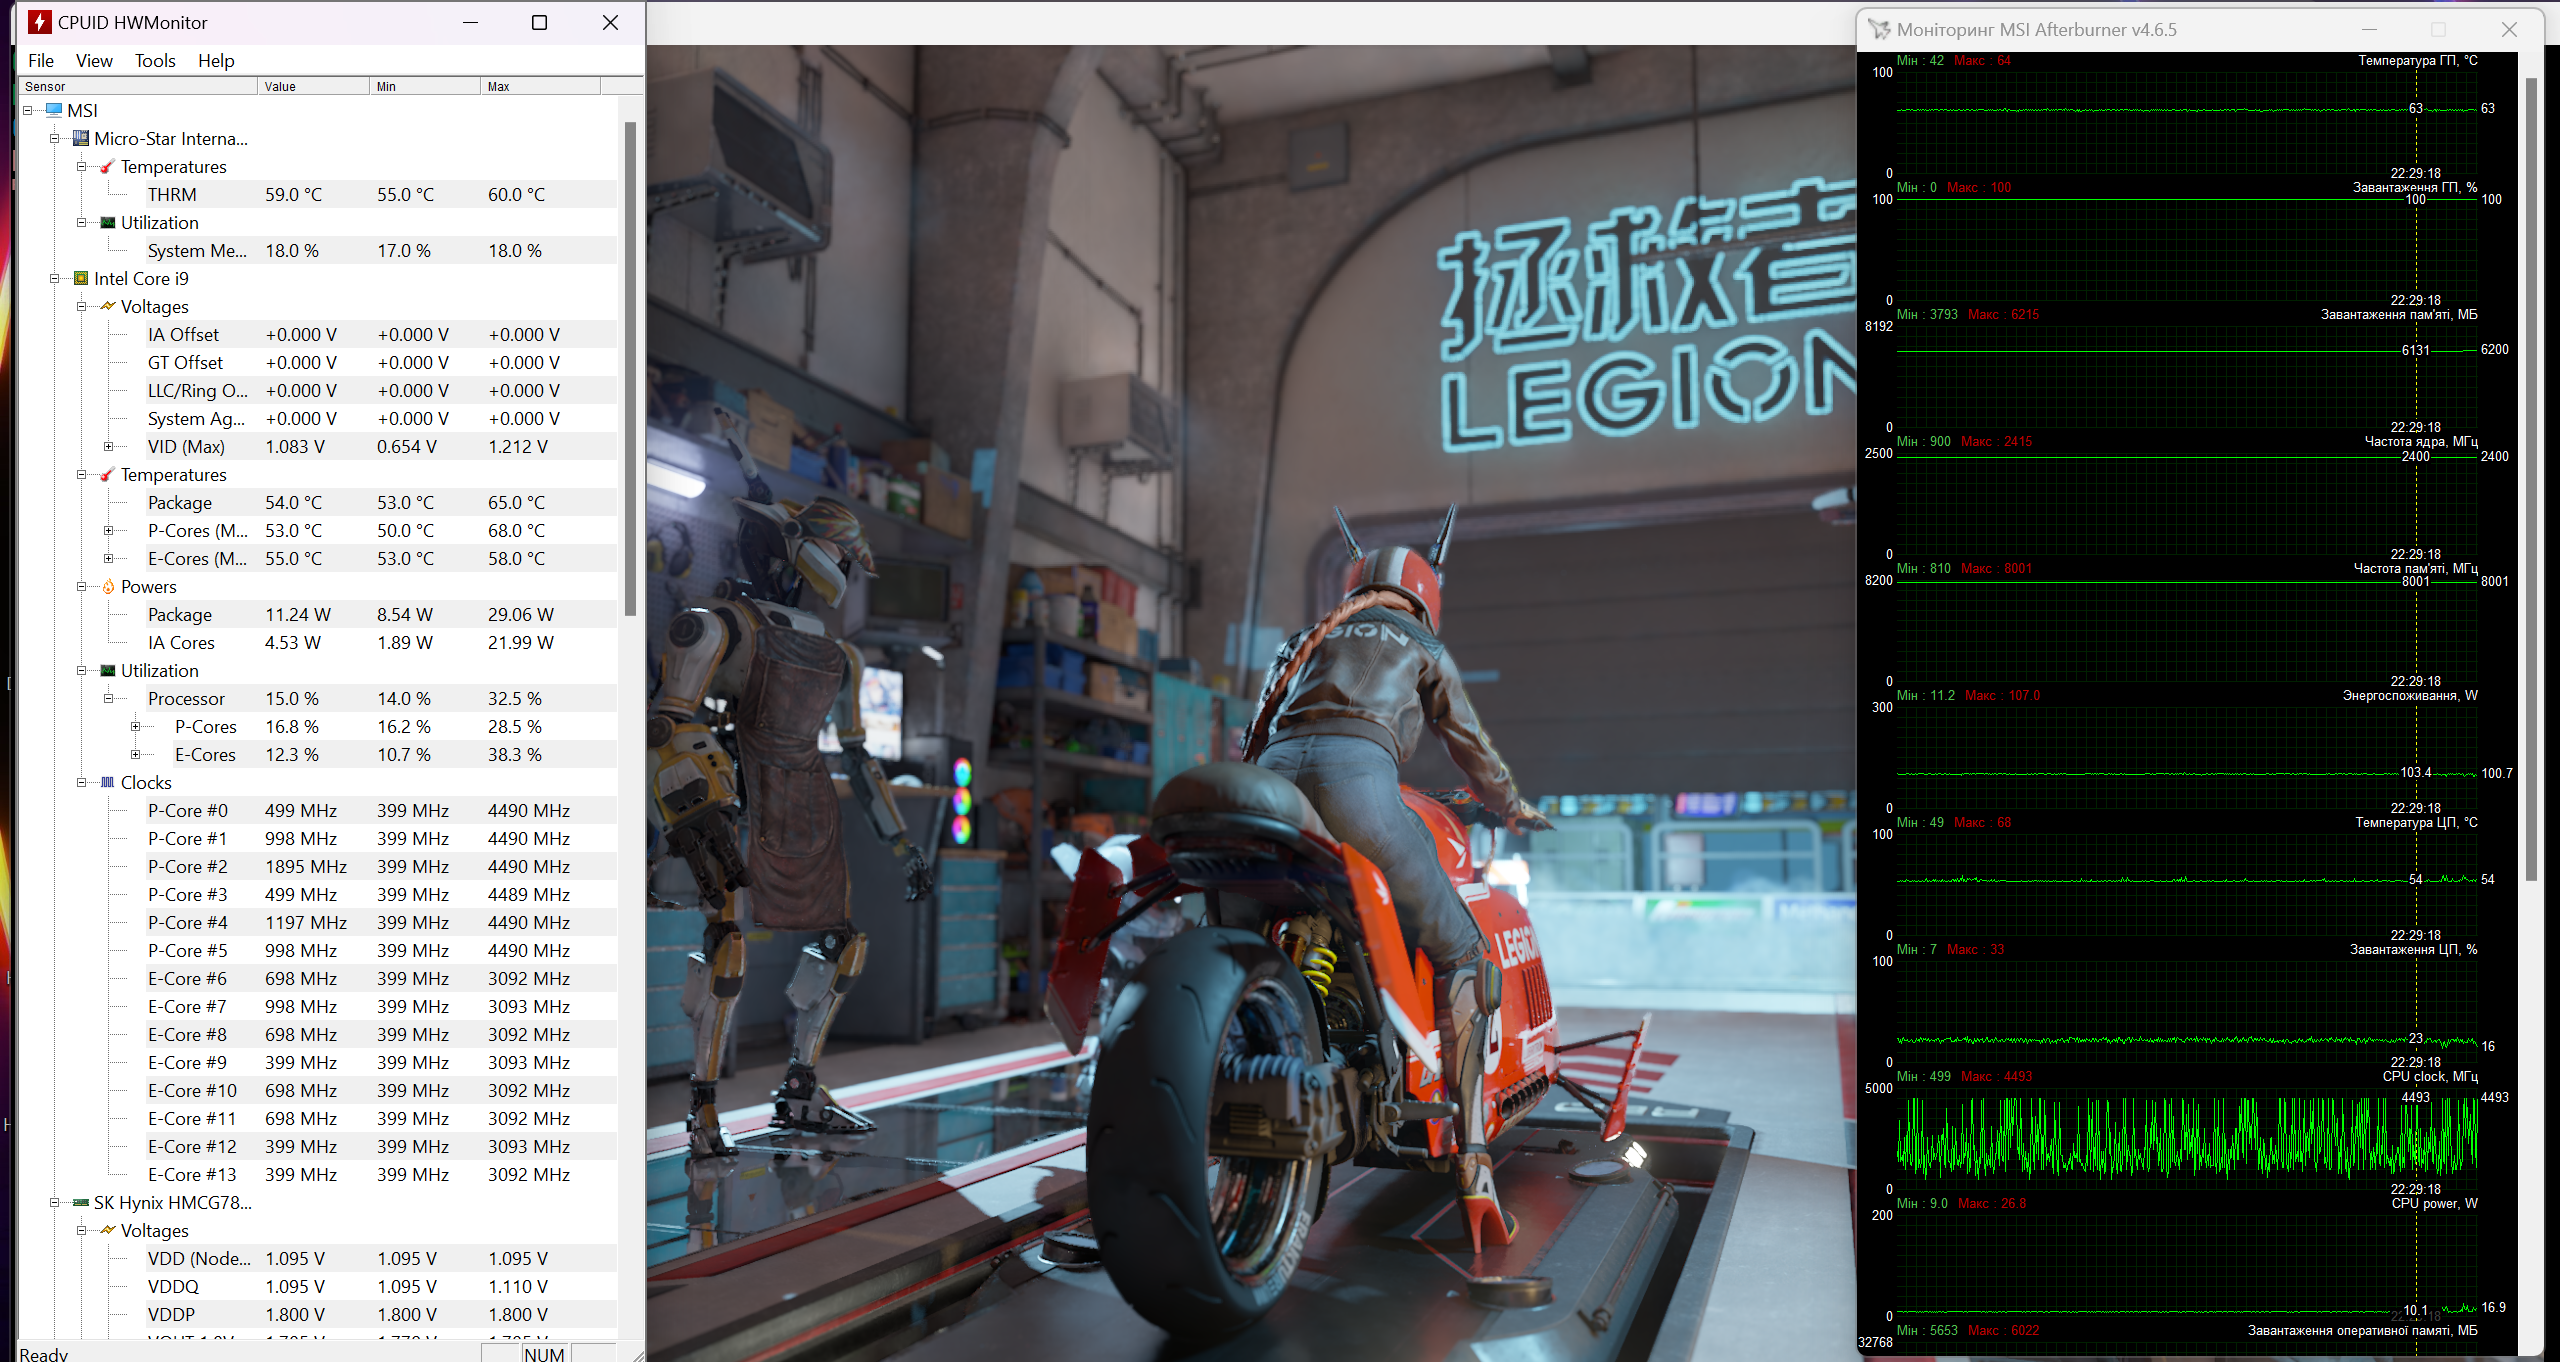Open the View menu
Viewport: 2560px width, 1362px height.
click(x=94, y=60)
